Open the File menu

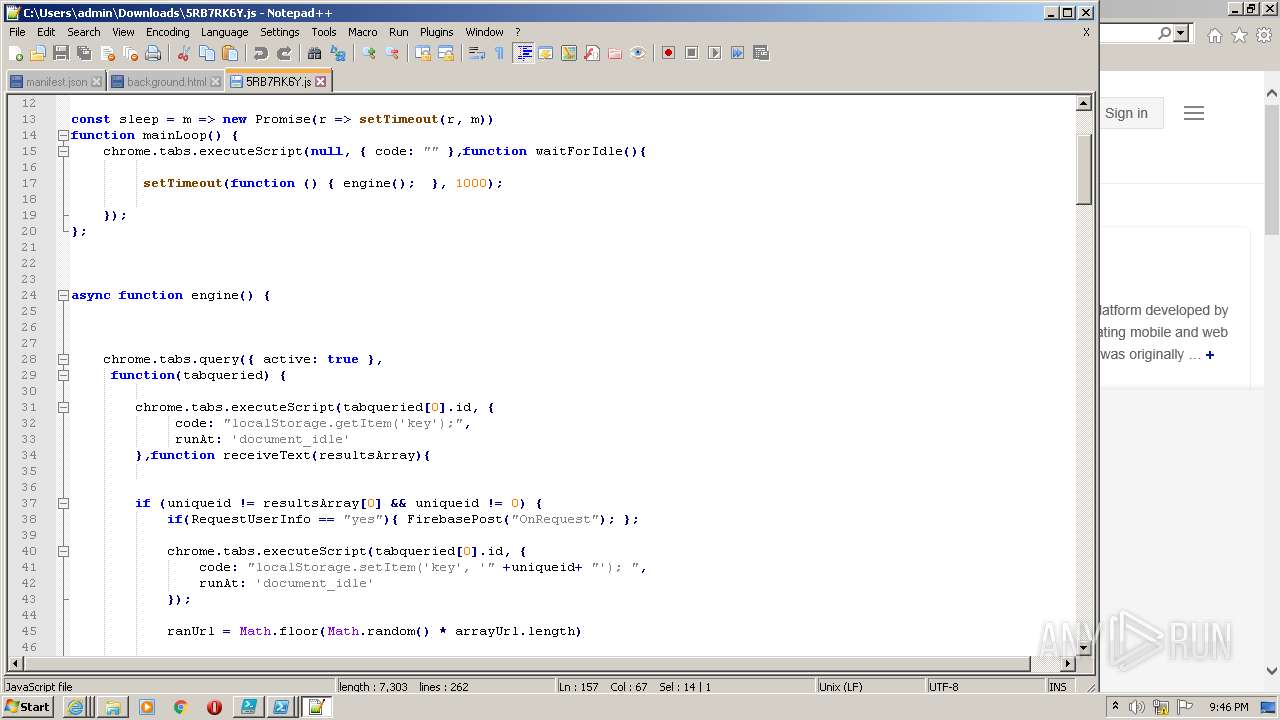click(17, 32)
